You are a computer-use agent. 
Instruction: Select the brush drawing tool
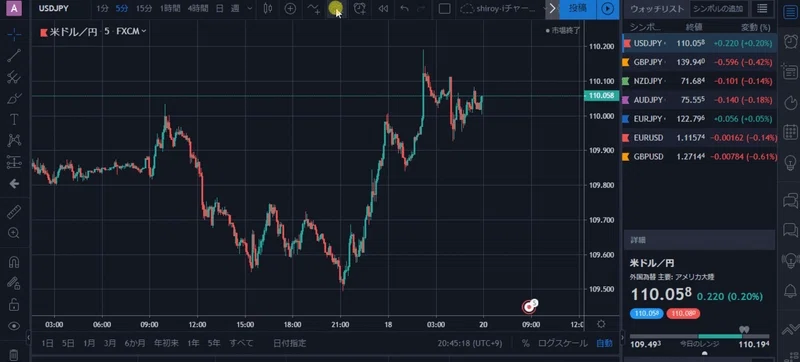click(14, 98)
